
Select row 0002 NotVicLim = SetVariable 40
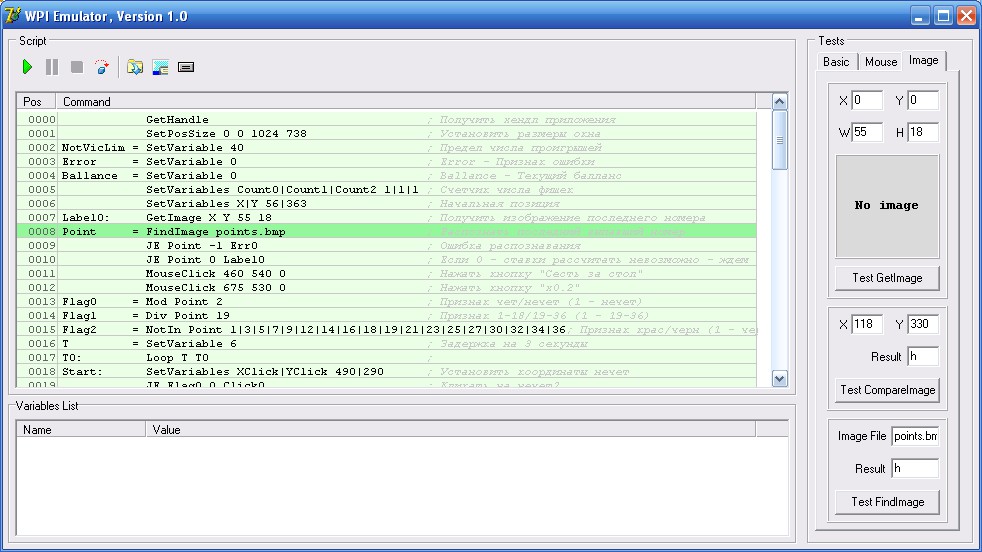[386, 148]
